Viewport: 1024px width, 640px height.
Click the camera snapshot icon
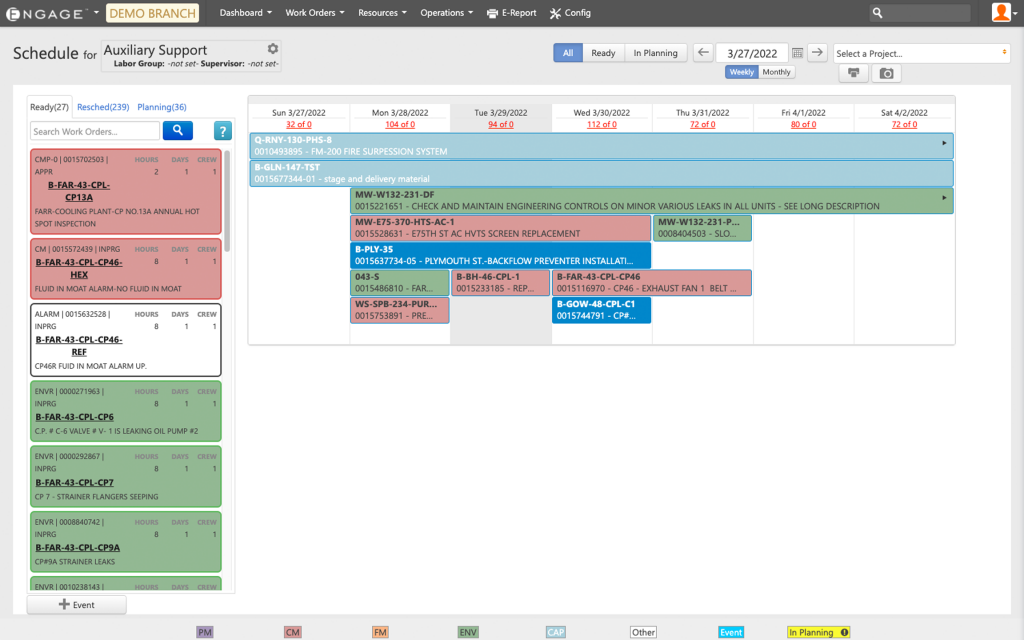click(x=884, y=74)
